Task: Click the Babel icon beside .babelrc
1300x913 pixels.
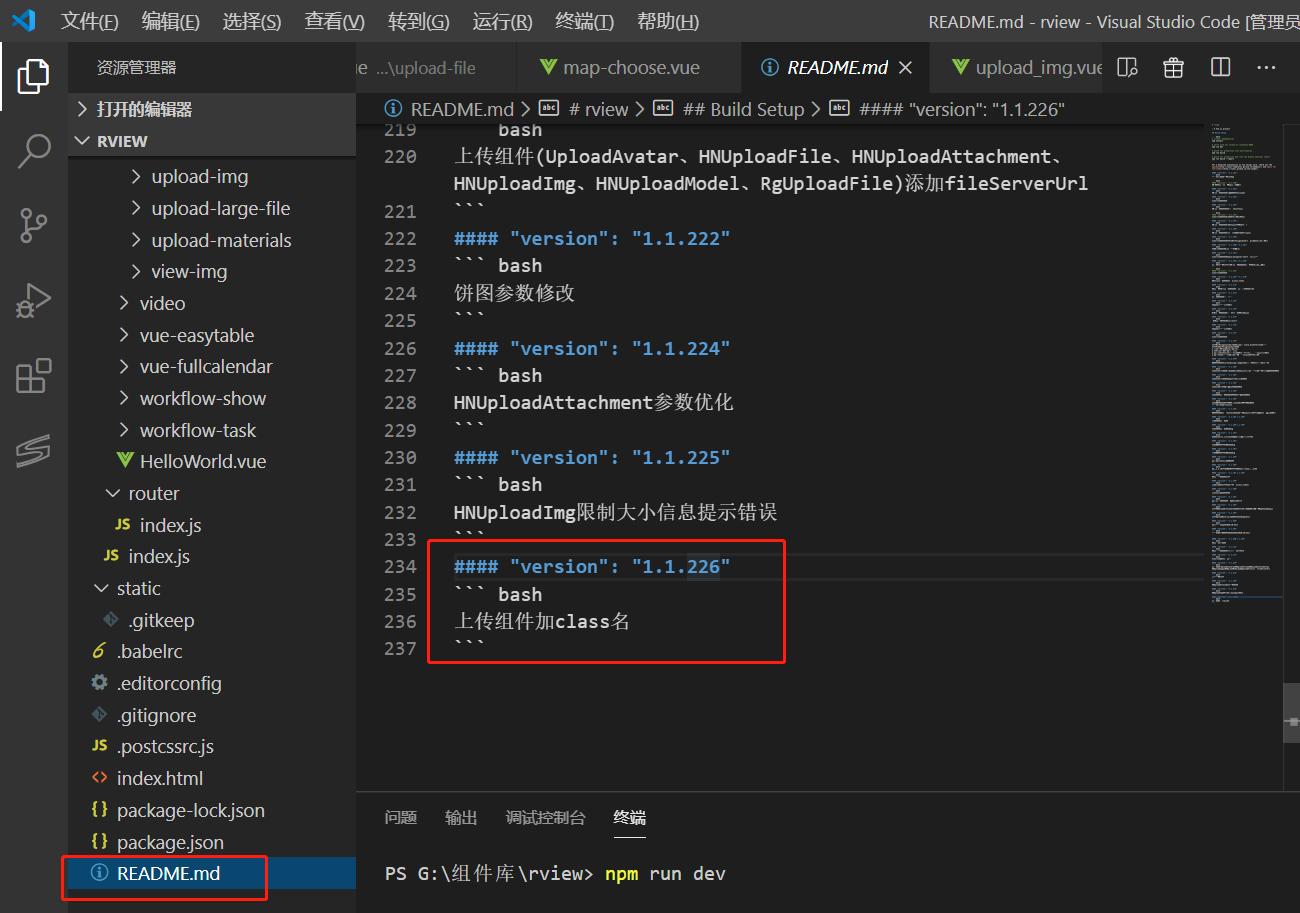Action: [x=99, y=651]
